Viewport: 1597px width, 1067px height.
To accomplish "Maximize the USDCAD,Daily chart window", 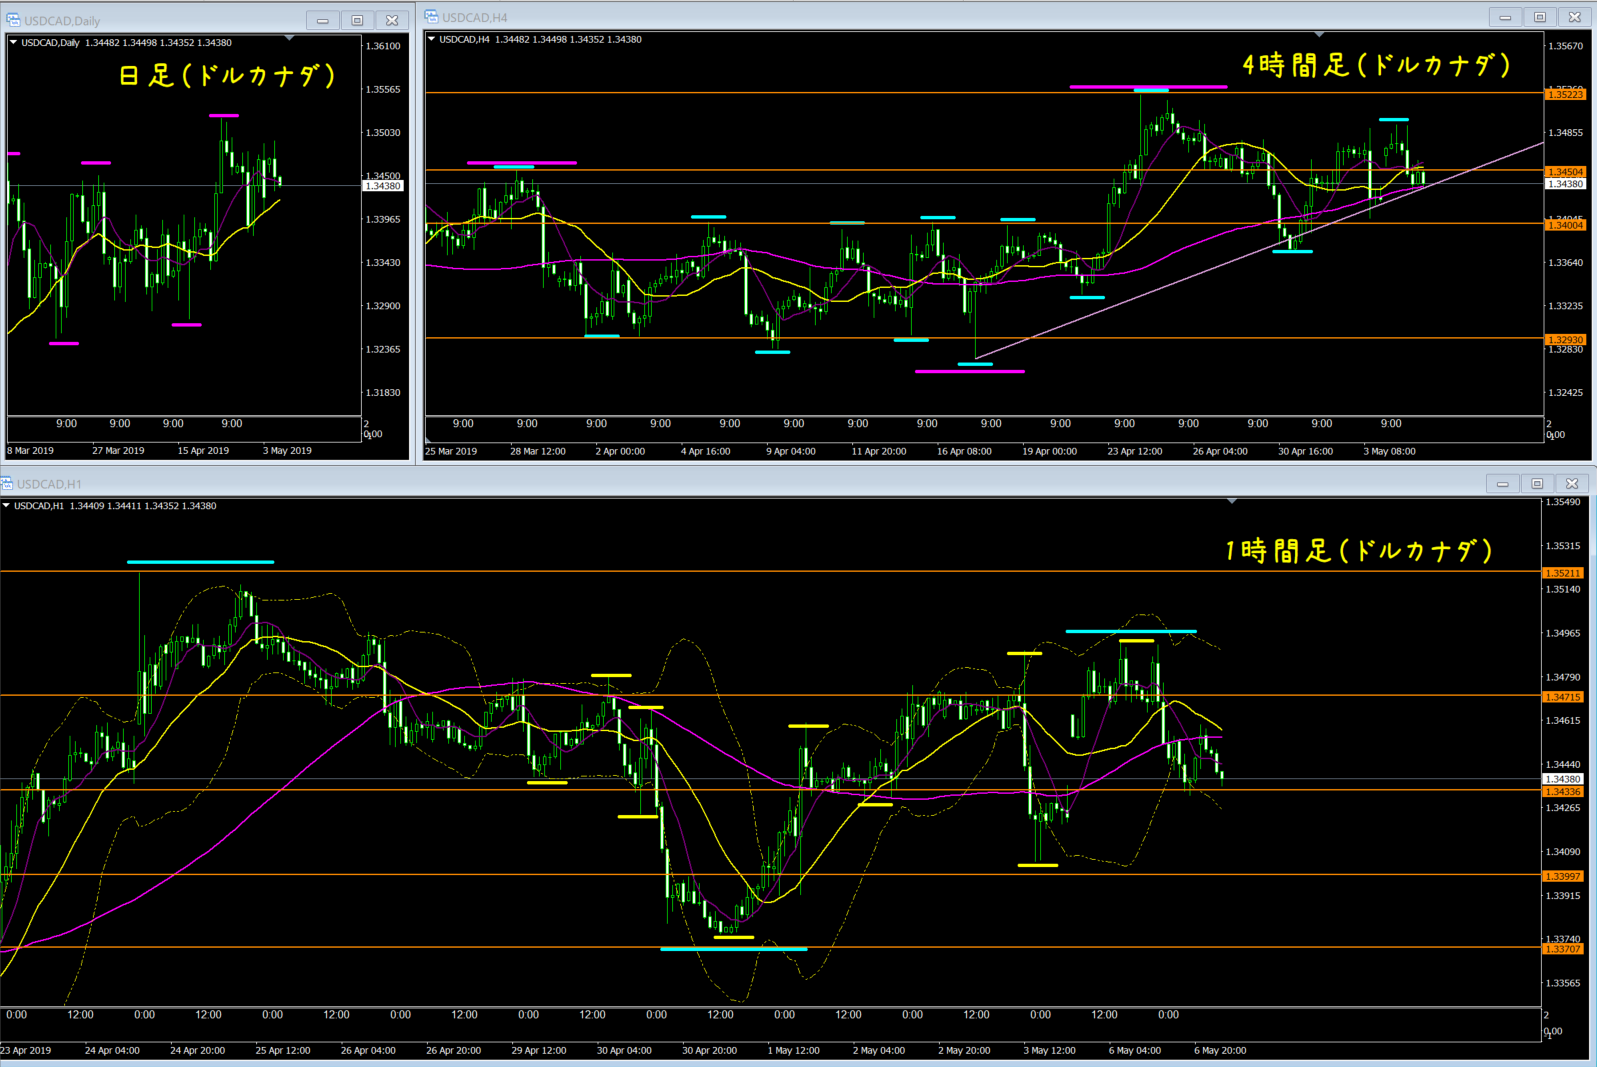I will click(357, 20).
